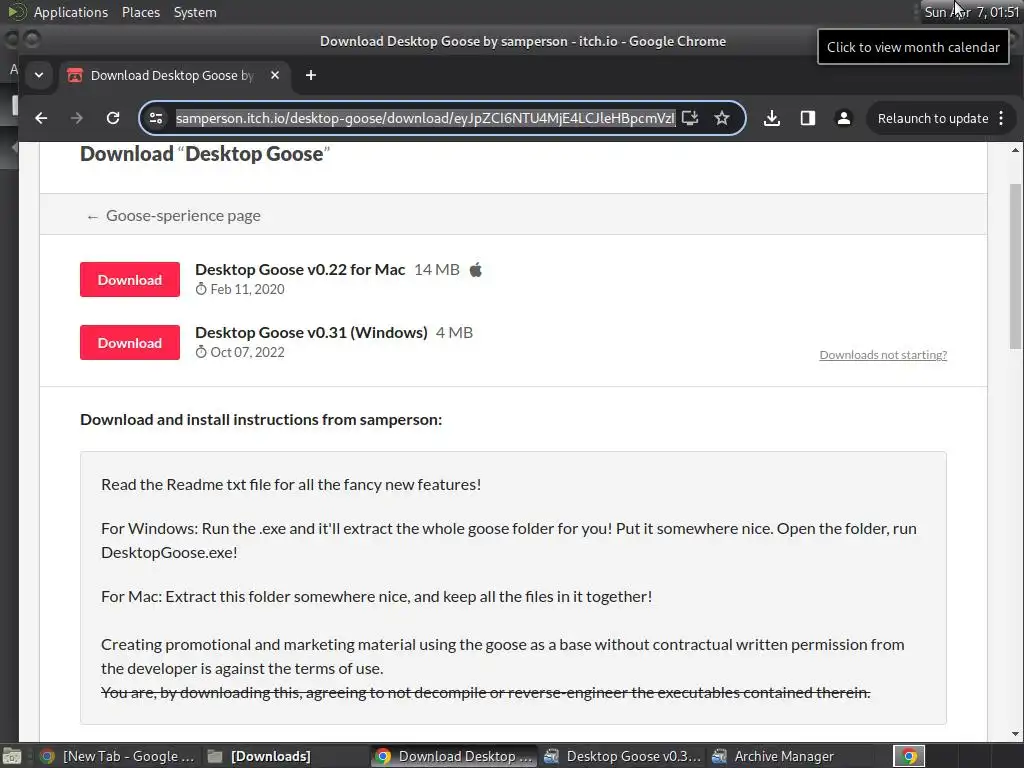Image resolution: width=1024 pixels, height=768 pixels.
Task: Click the Download Desktop Goose heading
Action: pos(204,154)
